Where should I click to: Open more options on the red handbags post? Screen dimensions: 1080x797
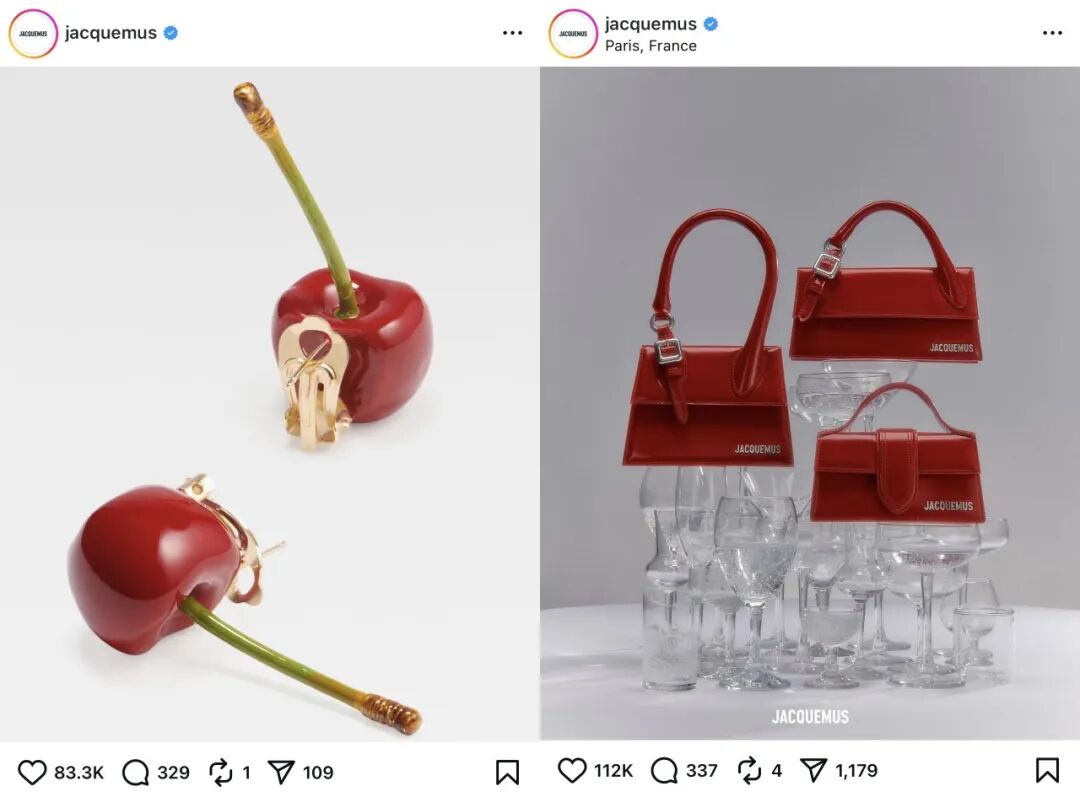[x=1052, y=33]
